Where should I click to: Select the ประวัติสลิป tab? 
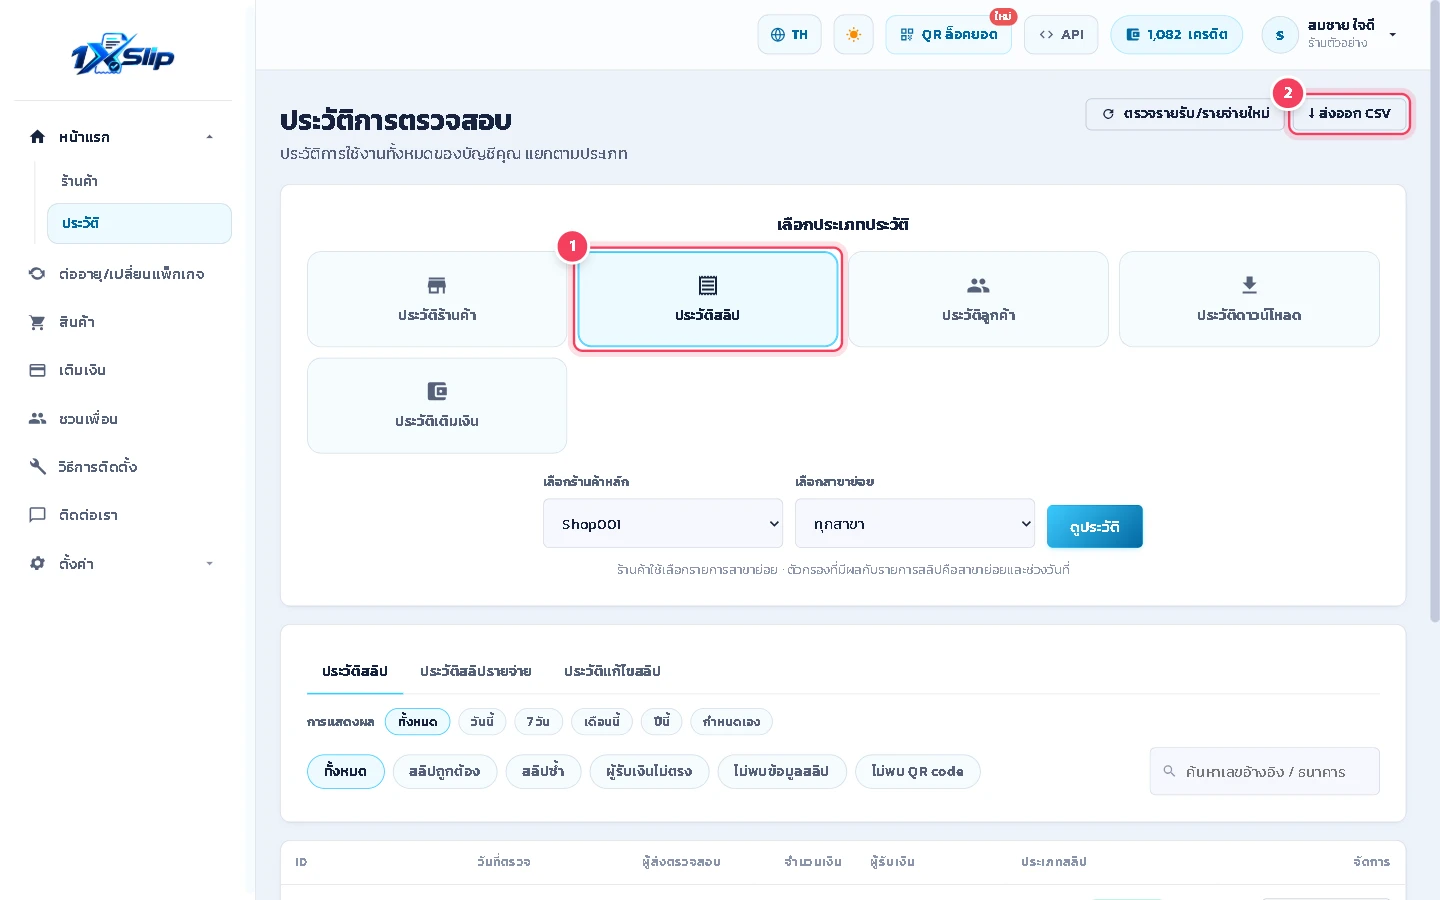click(x=355, y=671)
